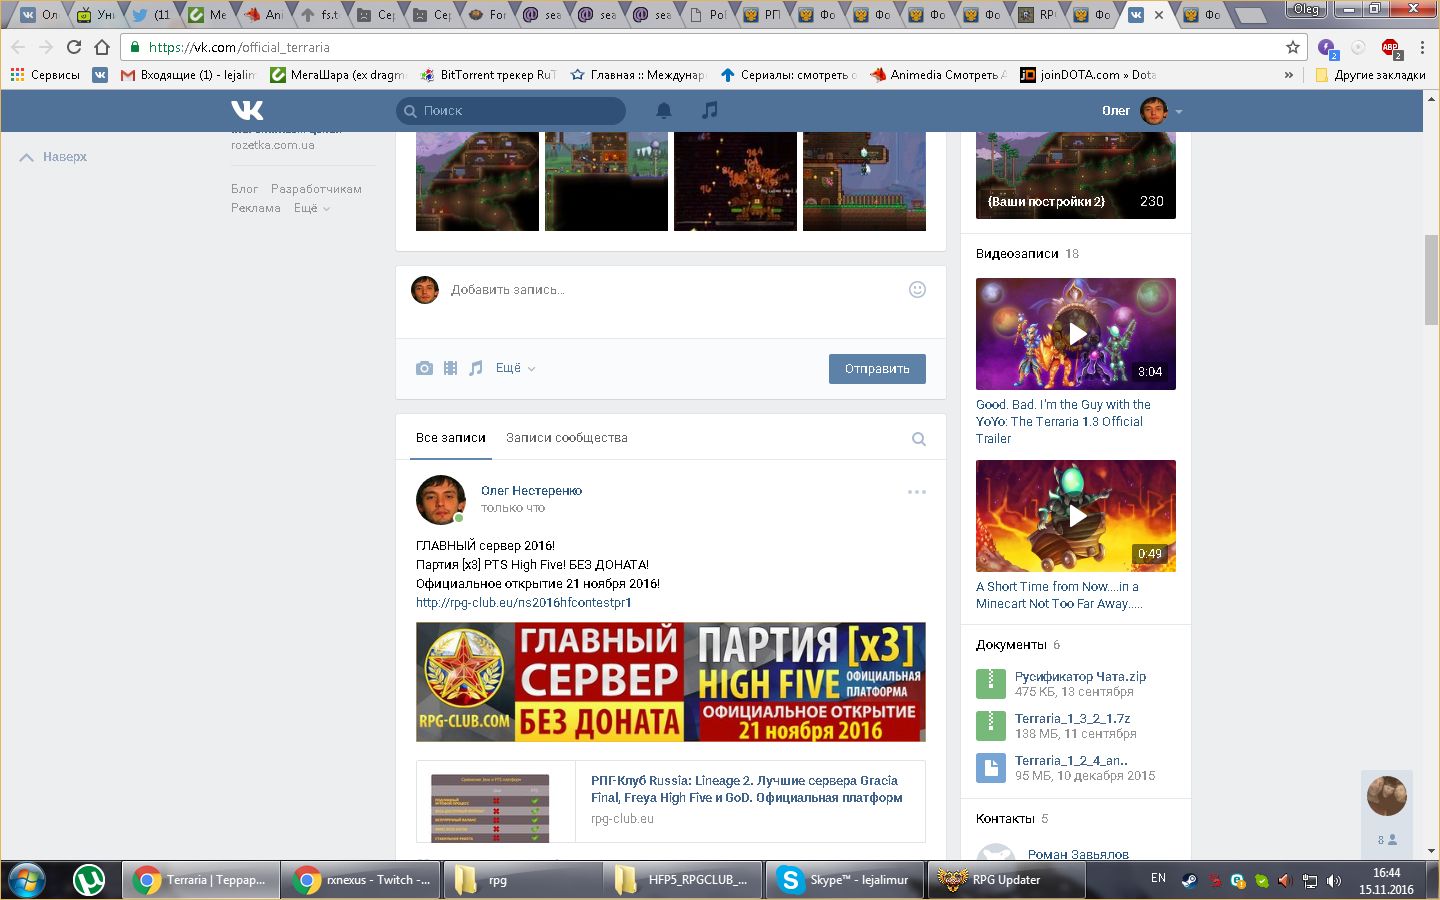Open the music note icon in VK header

pyautogui.click(x=709, y=110)
